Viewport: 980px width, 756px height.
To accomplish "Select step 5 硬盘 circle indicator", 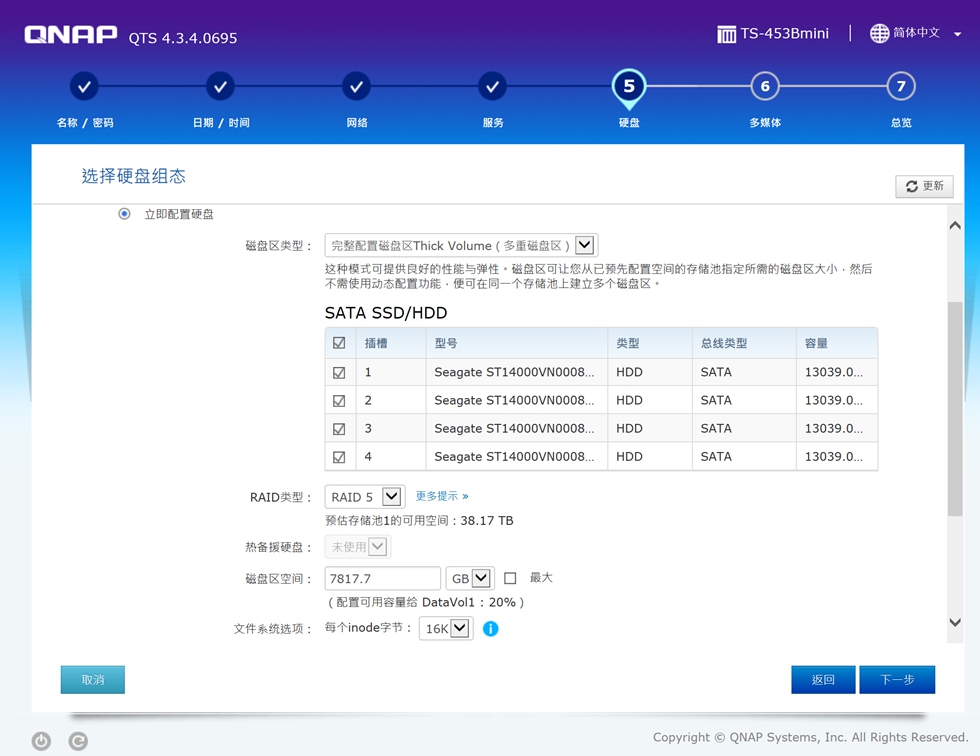I will click(x=628, y=86).
